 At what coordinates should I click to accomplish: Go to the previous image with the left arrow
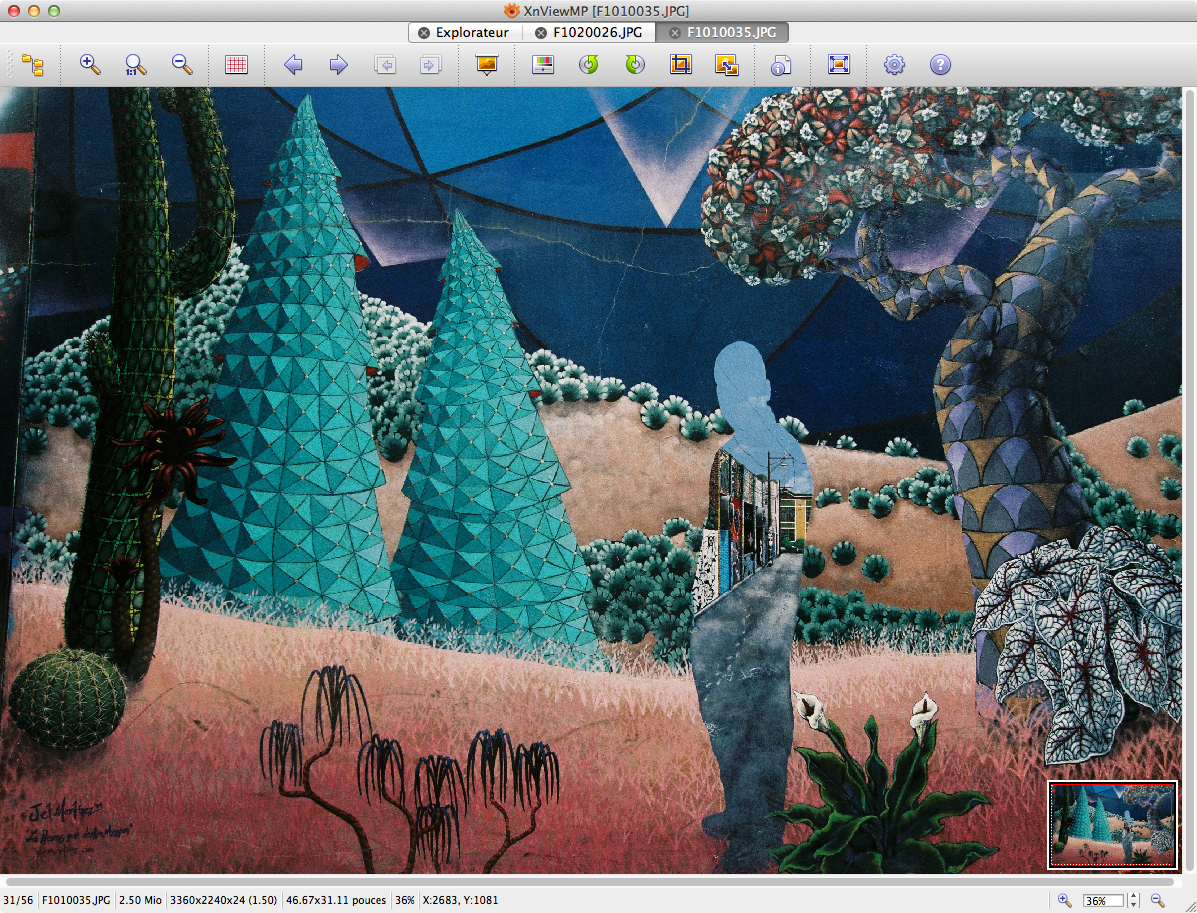[x=293, y=65]
